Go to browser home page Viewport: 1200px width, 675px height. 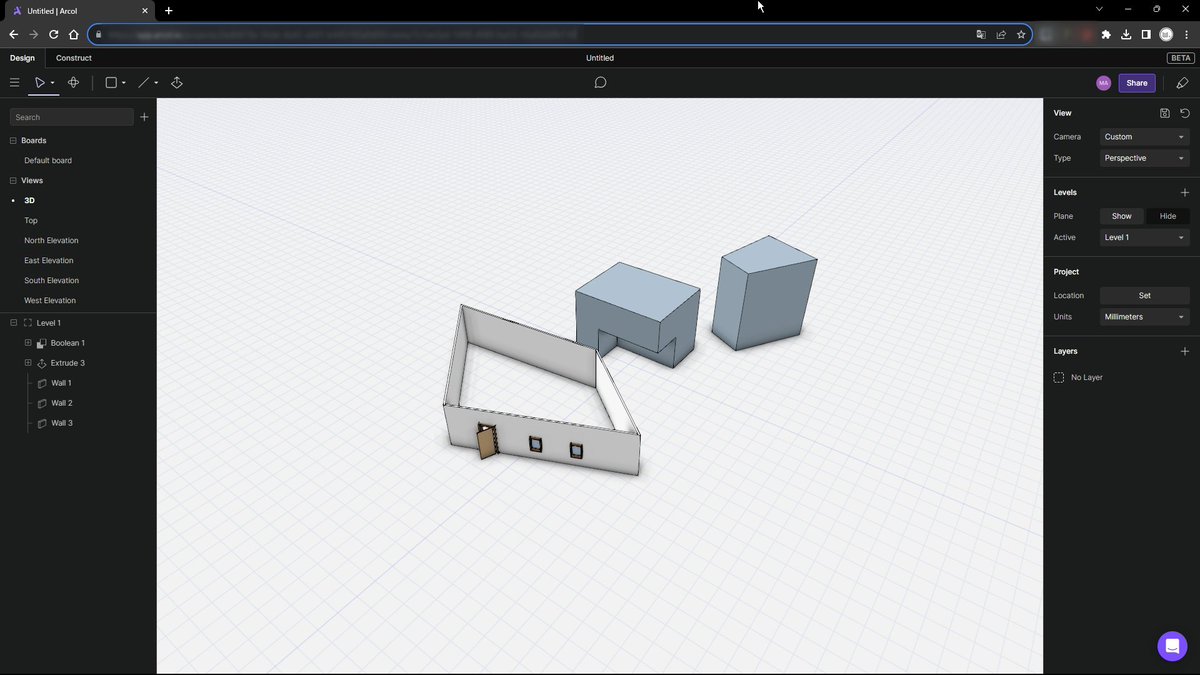click(73, 34)
